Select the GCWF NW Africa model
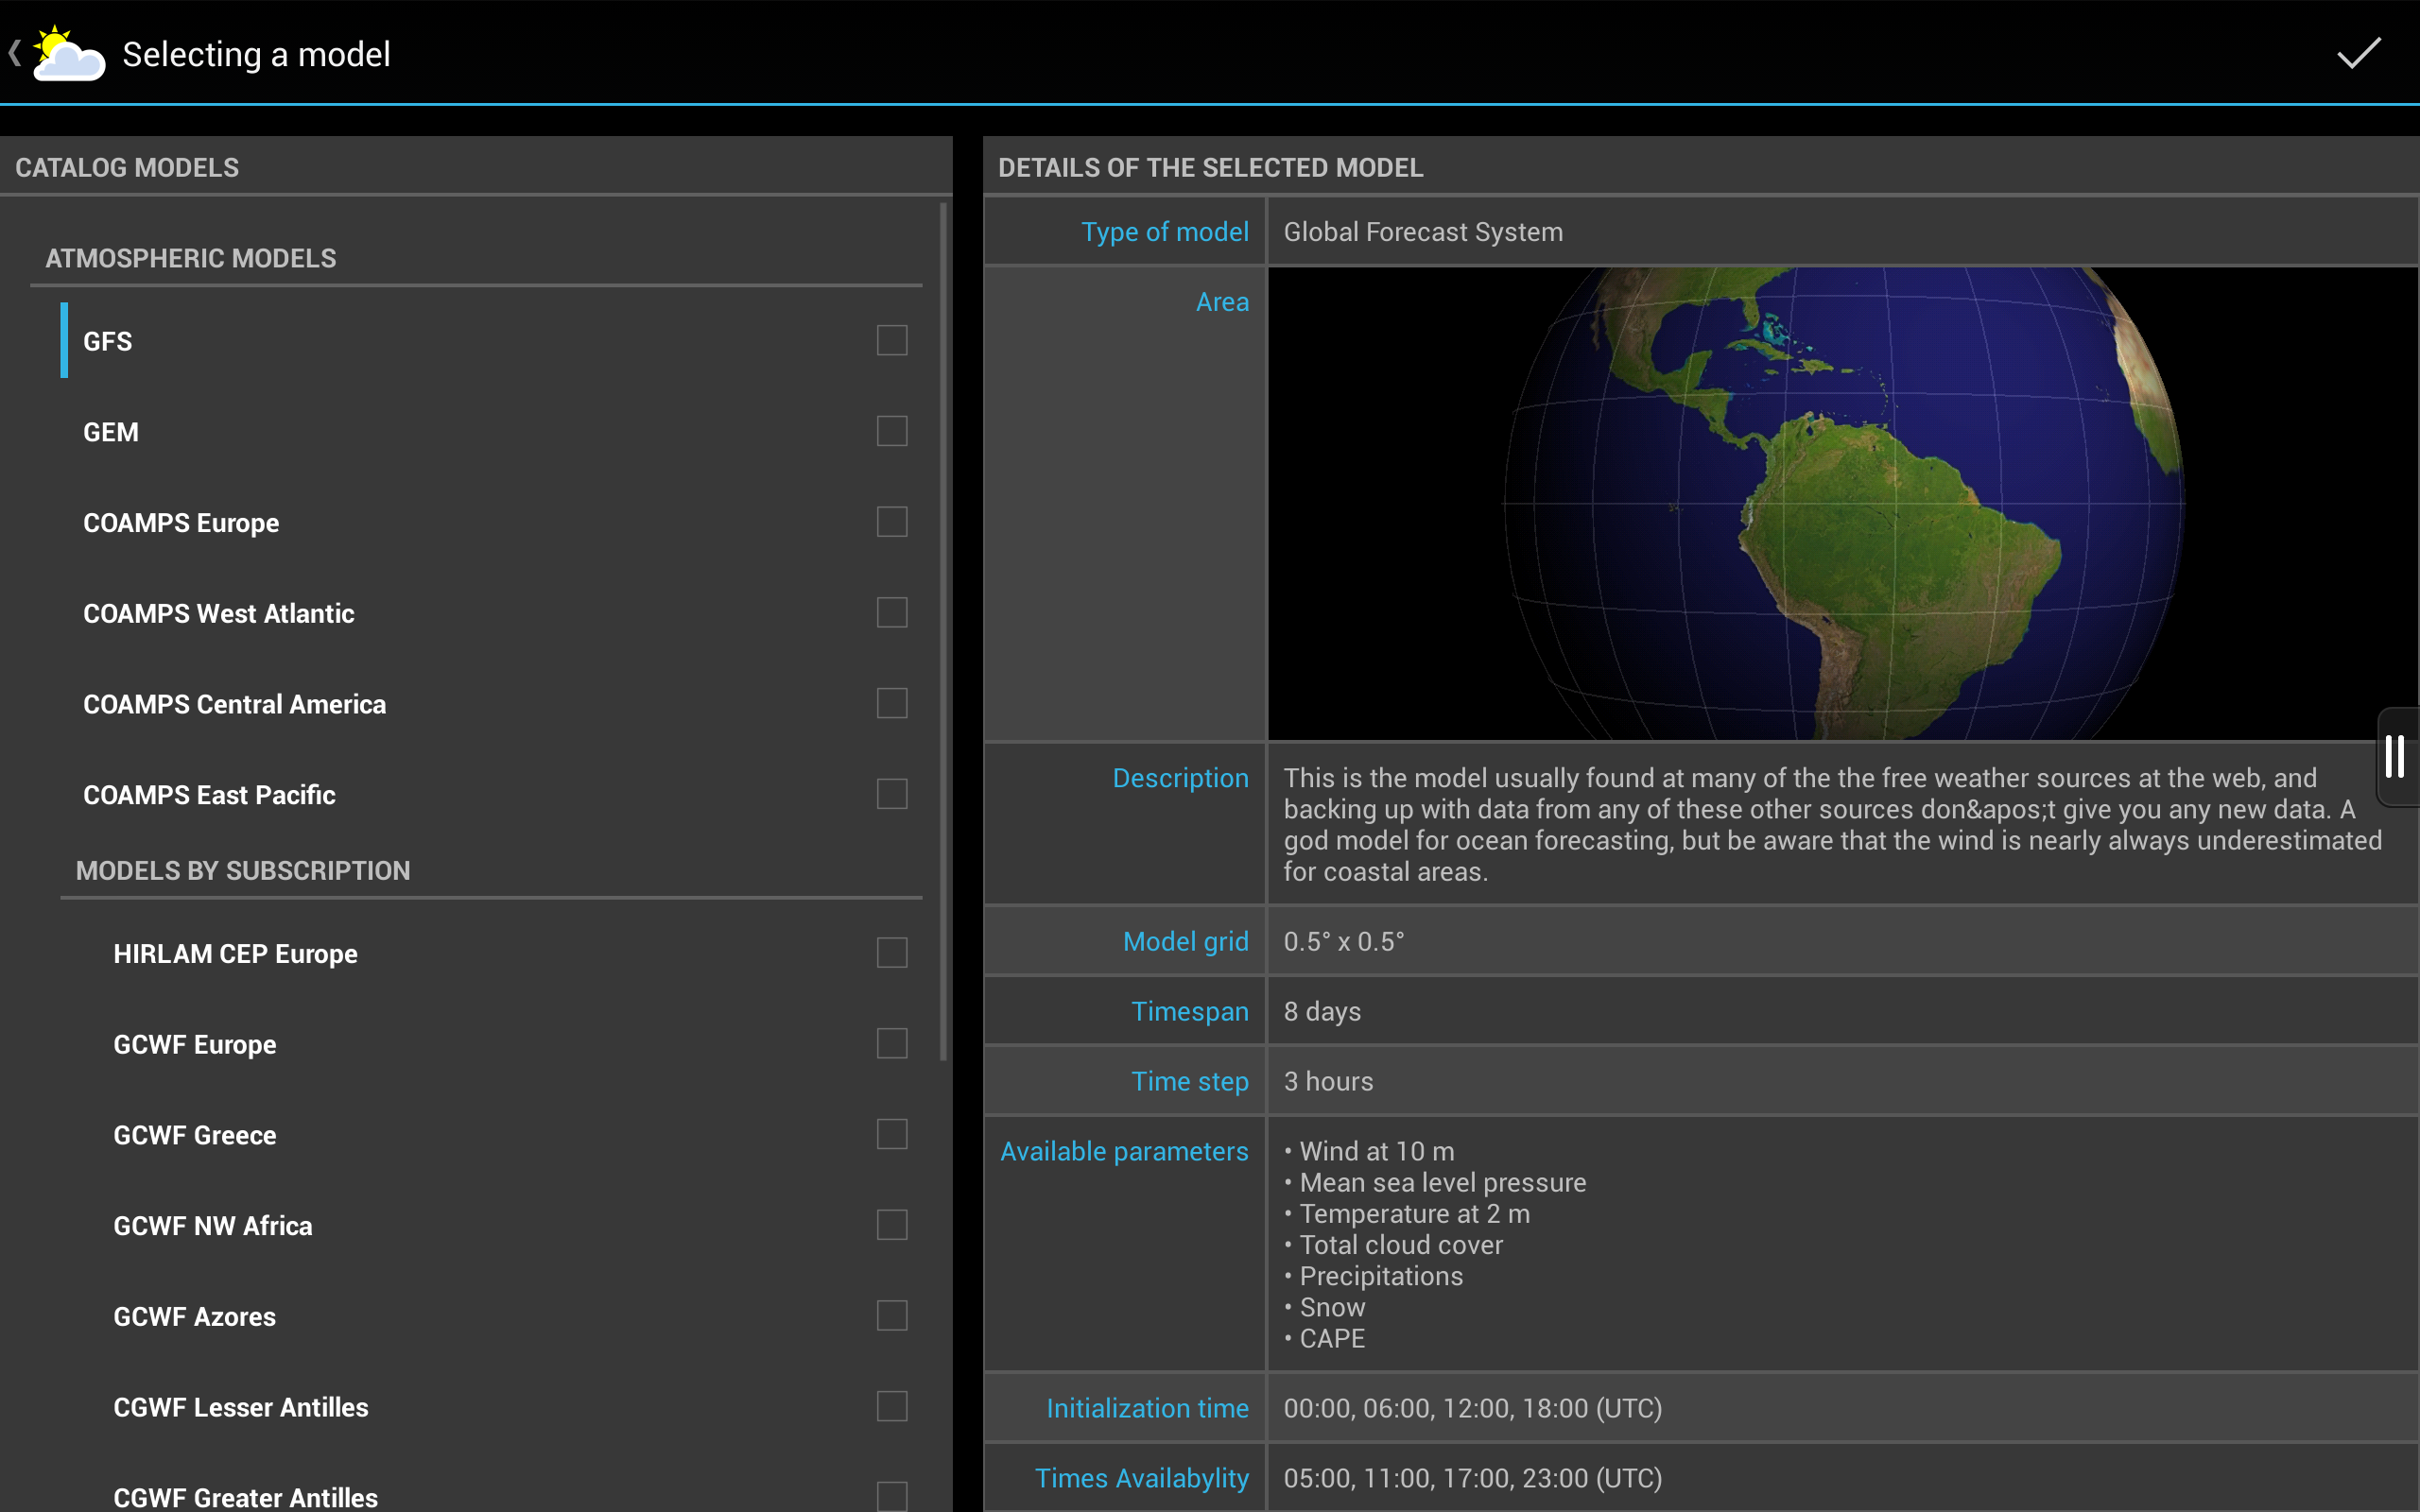 (212, 1224)
